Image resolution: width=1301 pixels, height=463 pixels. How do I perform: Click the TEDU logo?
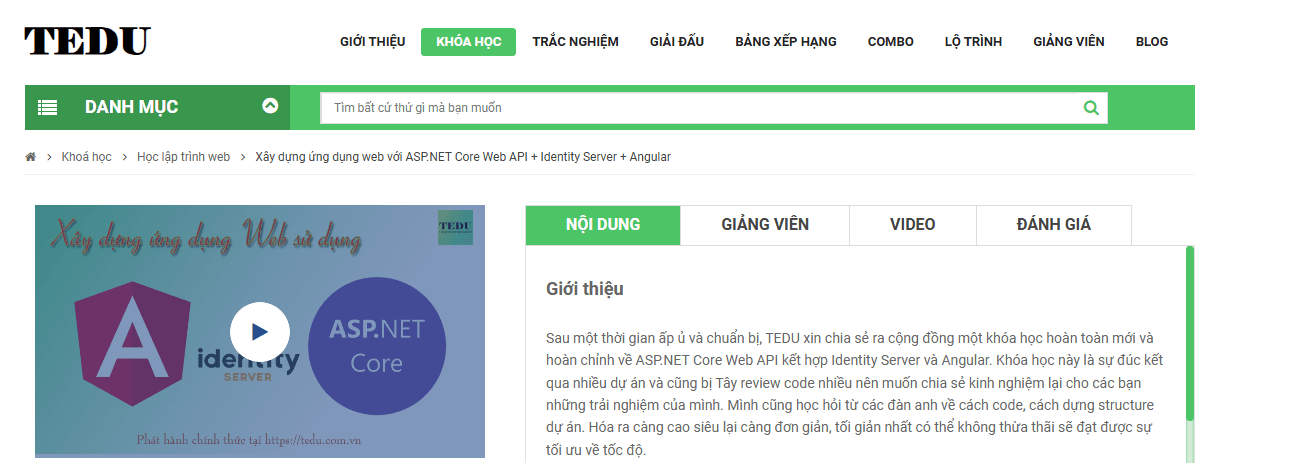click(88, 41)
